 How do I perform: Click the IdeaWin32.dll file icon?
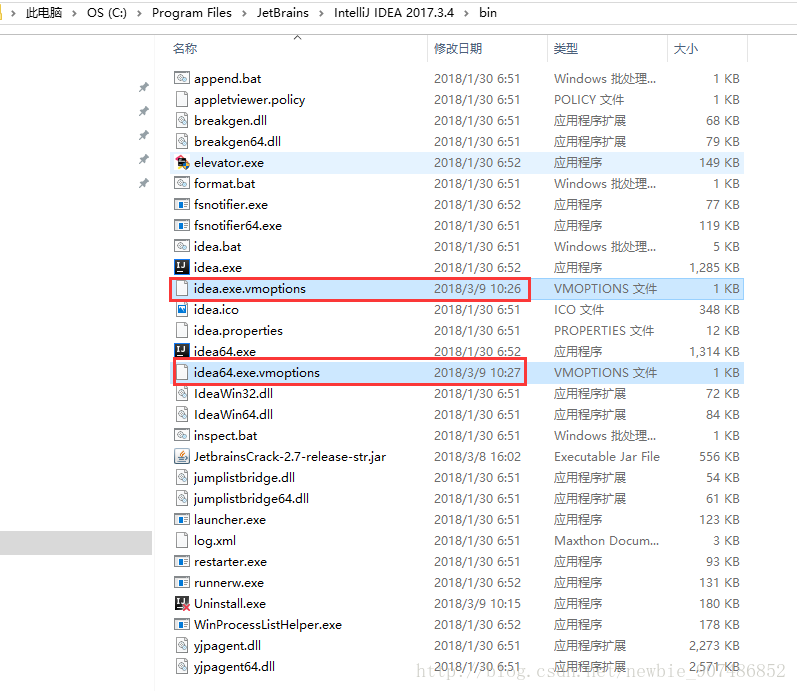click(182, 393)
